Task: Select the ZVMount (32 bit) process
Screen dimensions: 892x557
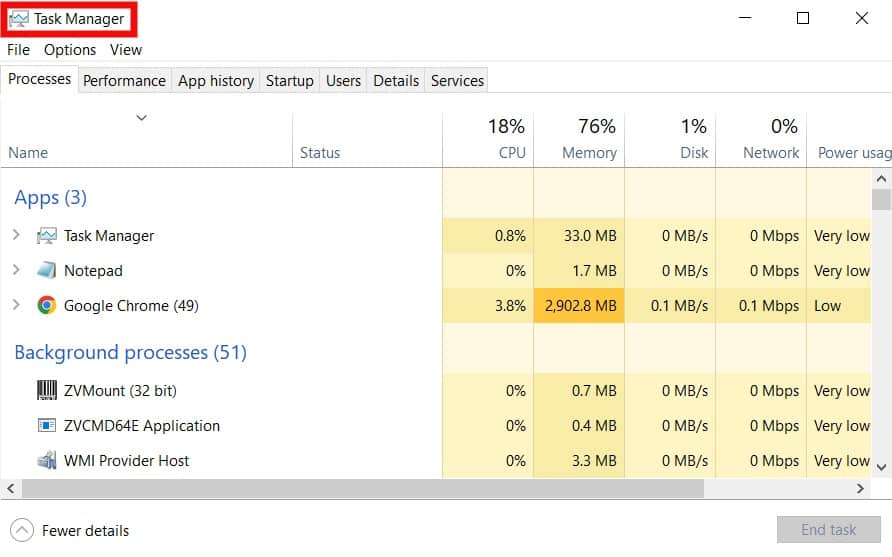Action: [x=120, y=391]
